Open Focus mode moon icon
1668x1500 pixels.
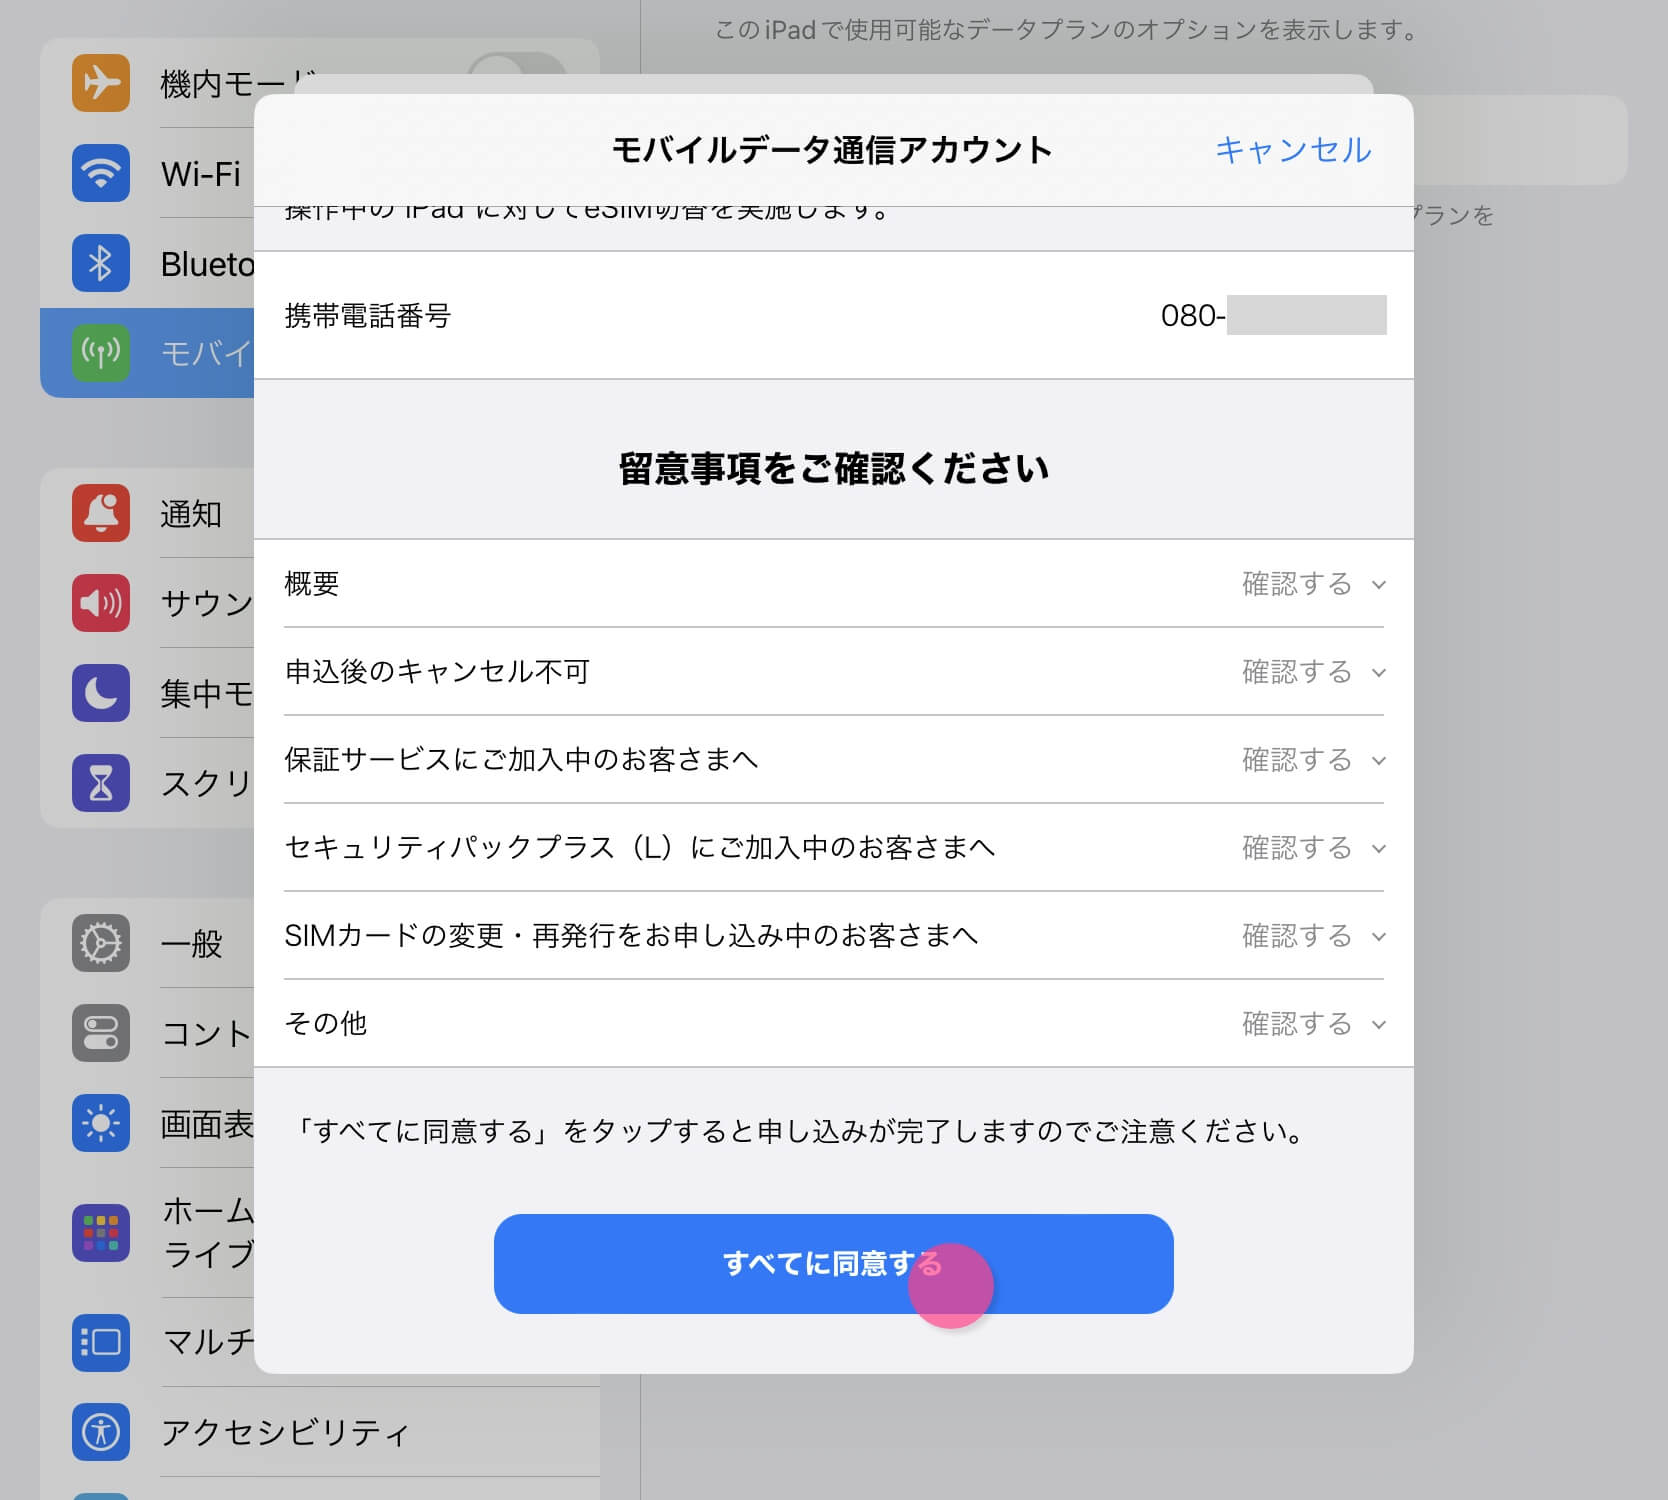101,693
